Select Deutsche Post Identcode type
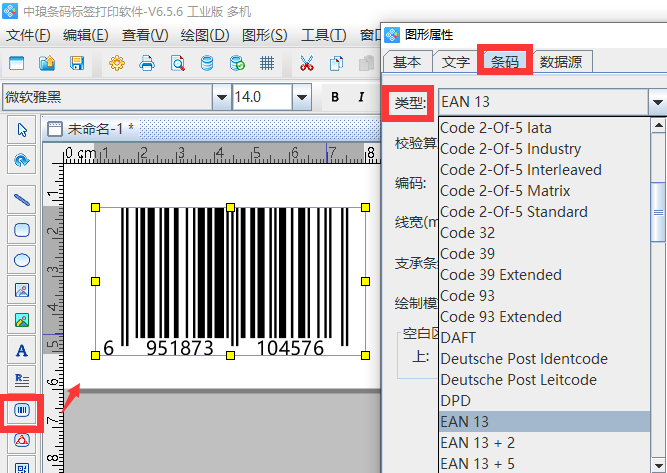 point(544,359)
